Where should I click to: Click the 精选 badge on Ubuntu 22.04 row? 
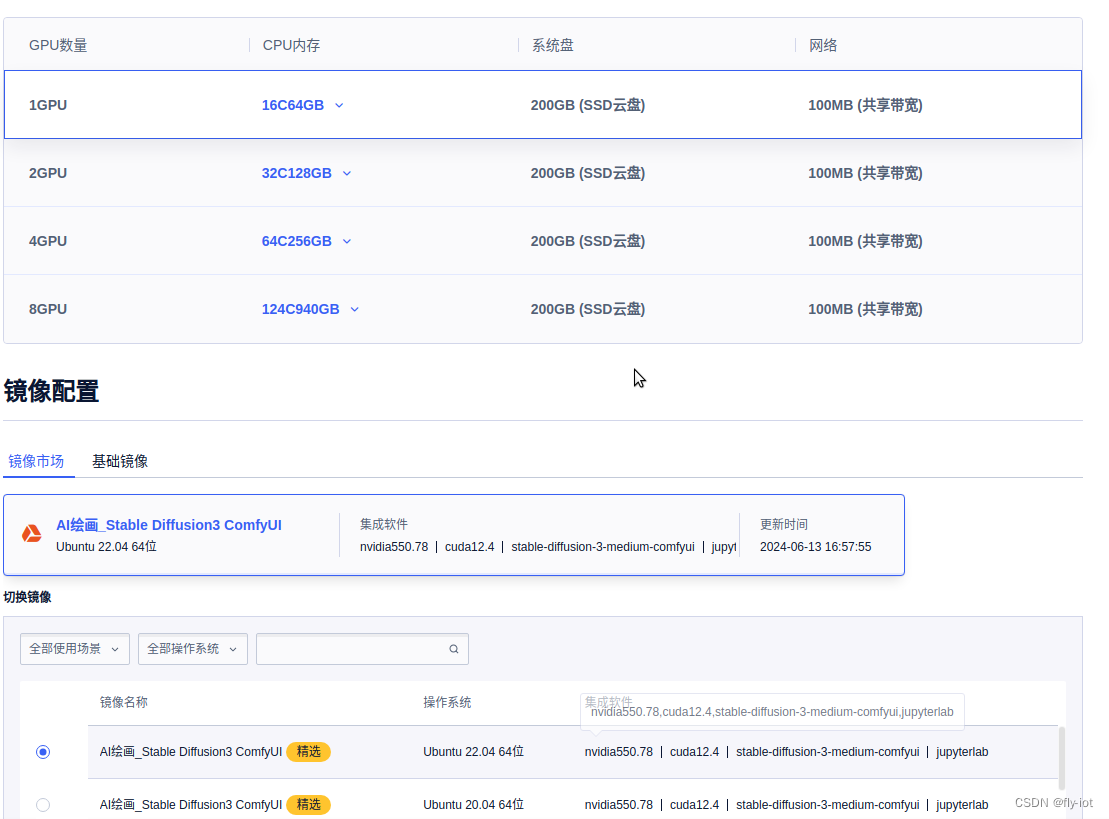[x=308, y=752]
